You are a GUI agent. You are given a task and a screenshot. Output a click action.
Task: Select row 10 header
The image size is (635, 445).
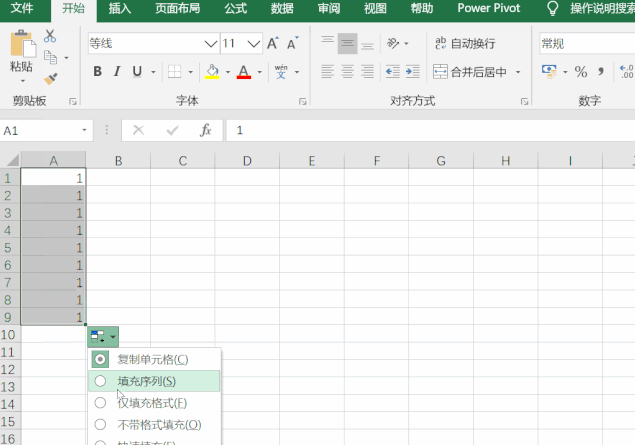coord(8,335)
